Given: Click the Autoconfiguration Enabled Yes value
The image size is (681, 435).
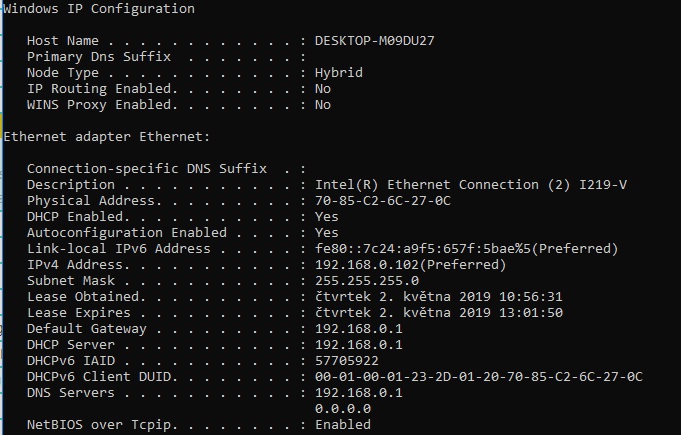Looking at the screenshot, I should pos(327,232).
